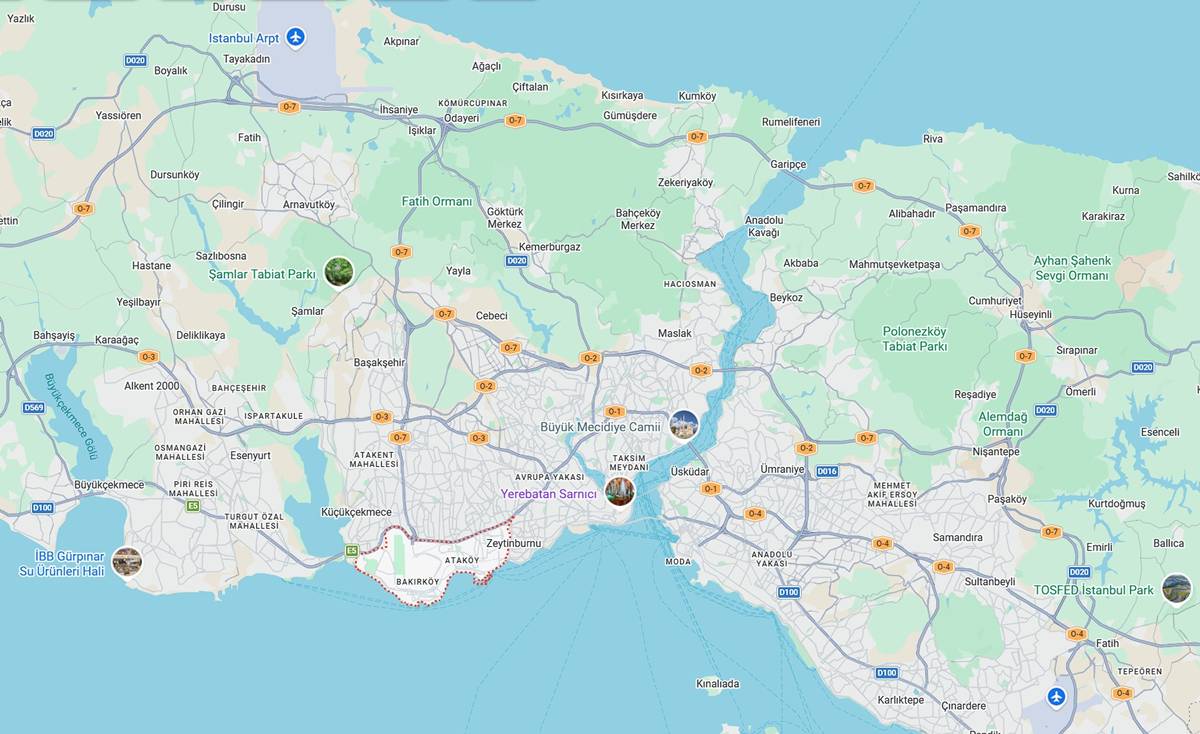Click the D569 road shield near Büyükçekmece Gölü
The height and width of the screenshot is (734, 1200).
point(34,407)
